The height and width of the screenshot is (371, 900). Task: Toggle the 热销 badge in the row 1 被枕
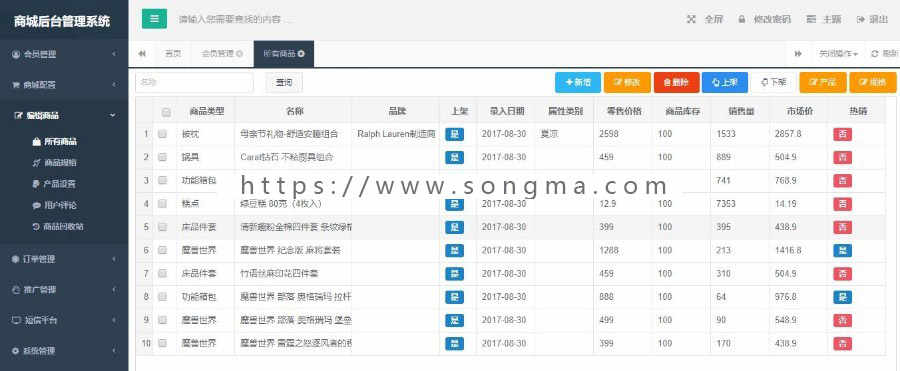pyautogui.click(x=842, y=134)
